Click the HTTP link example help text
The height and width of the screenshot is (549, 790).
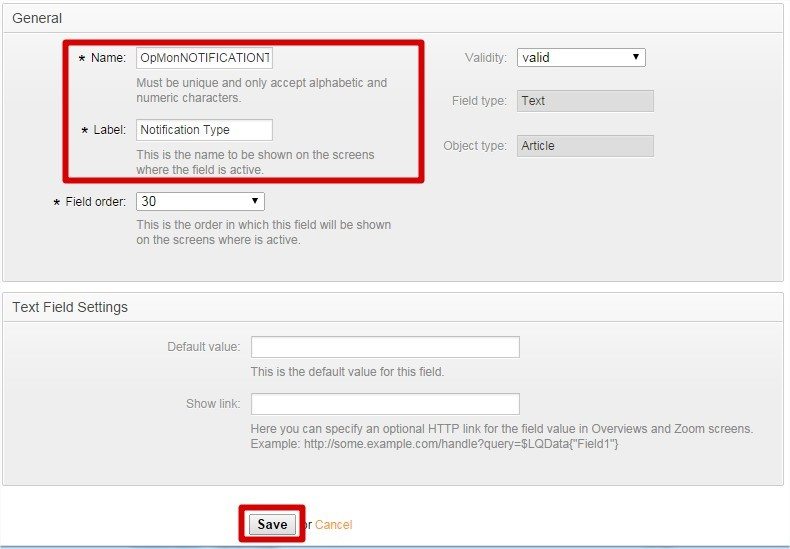500,436
